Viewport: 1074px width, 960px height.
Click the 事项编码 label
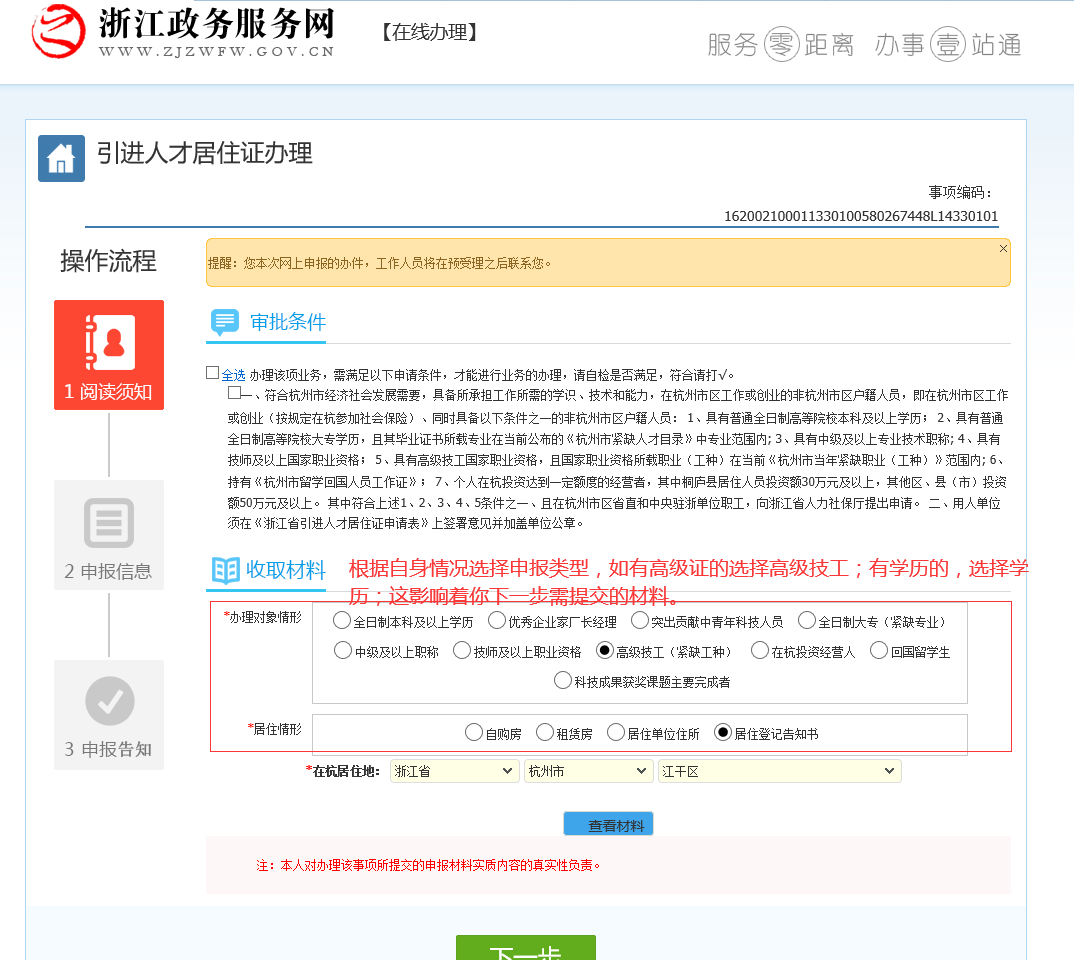(x=960, y=192)
